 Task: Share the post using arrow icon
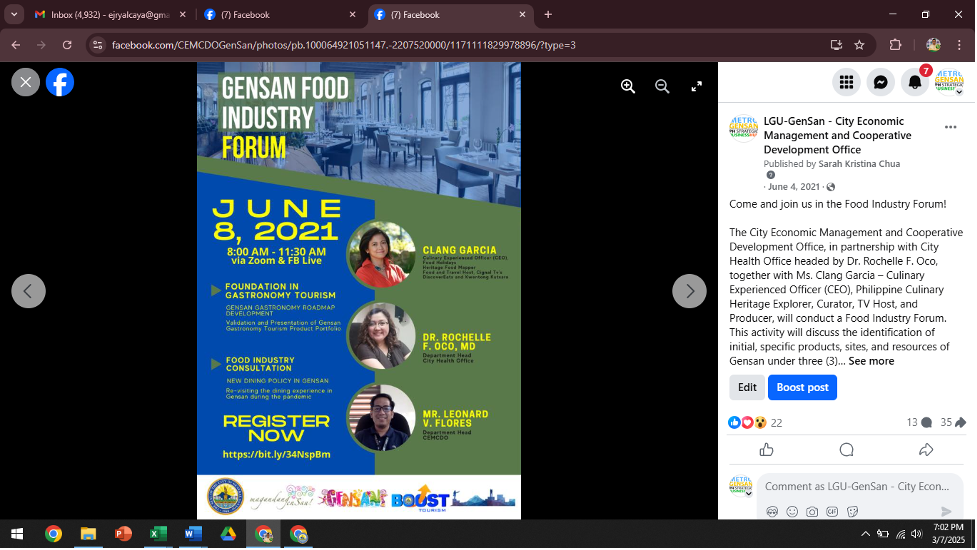(x=926, y=450)
